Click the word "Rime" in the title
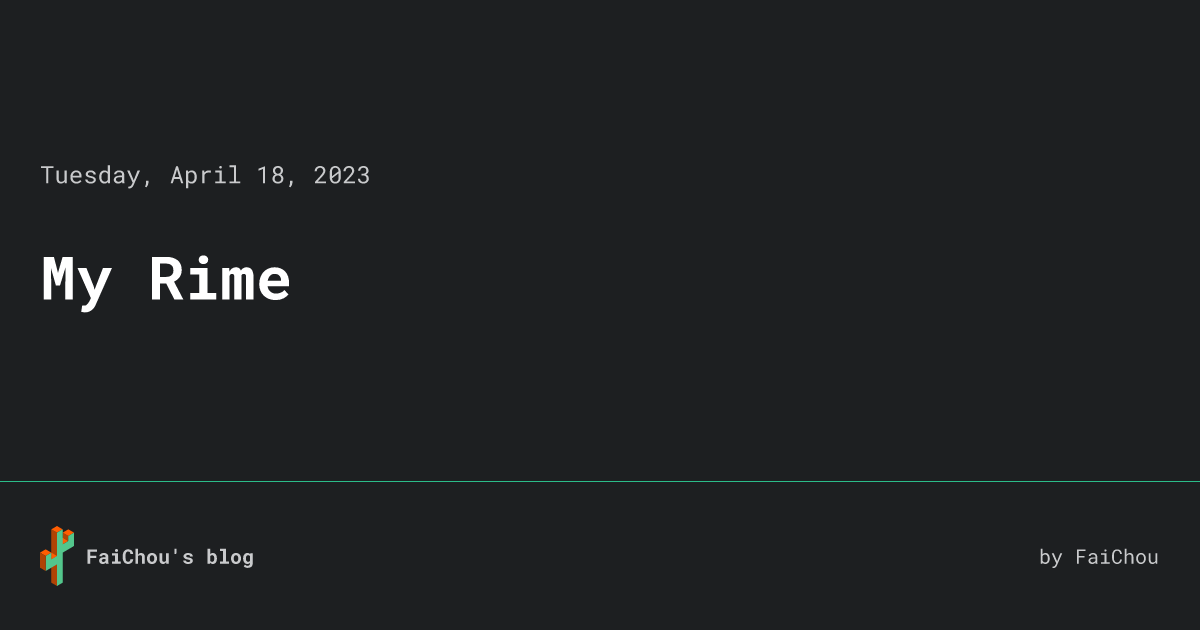This screenshot has height=630, width=1200. (220, 279)
